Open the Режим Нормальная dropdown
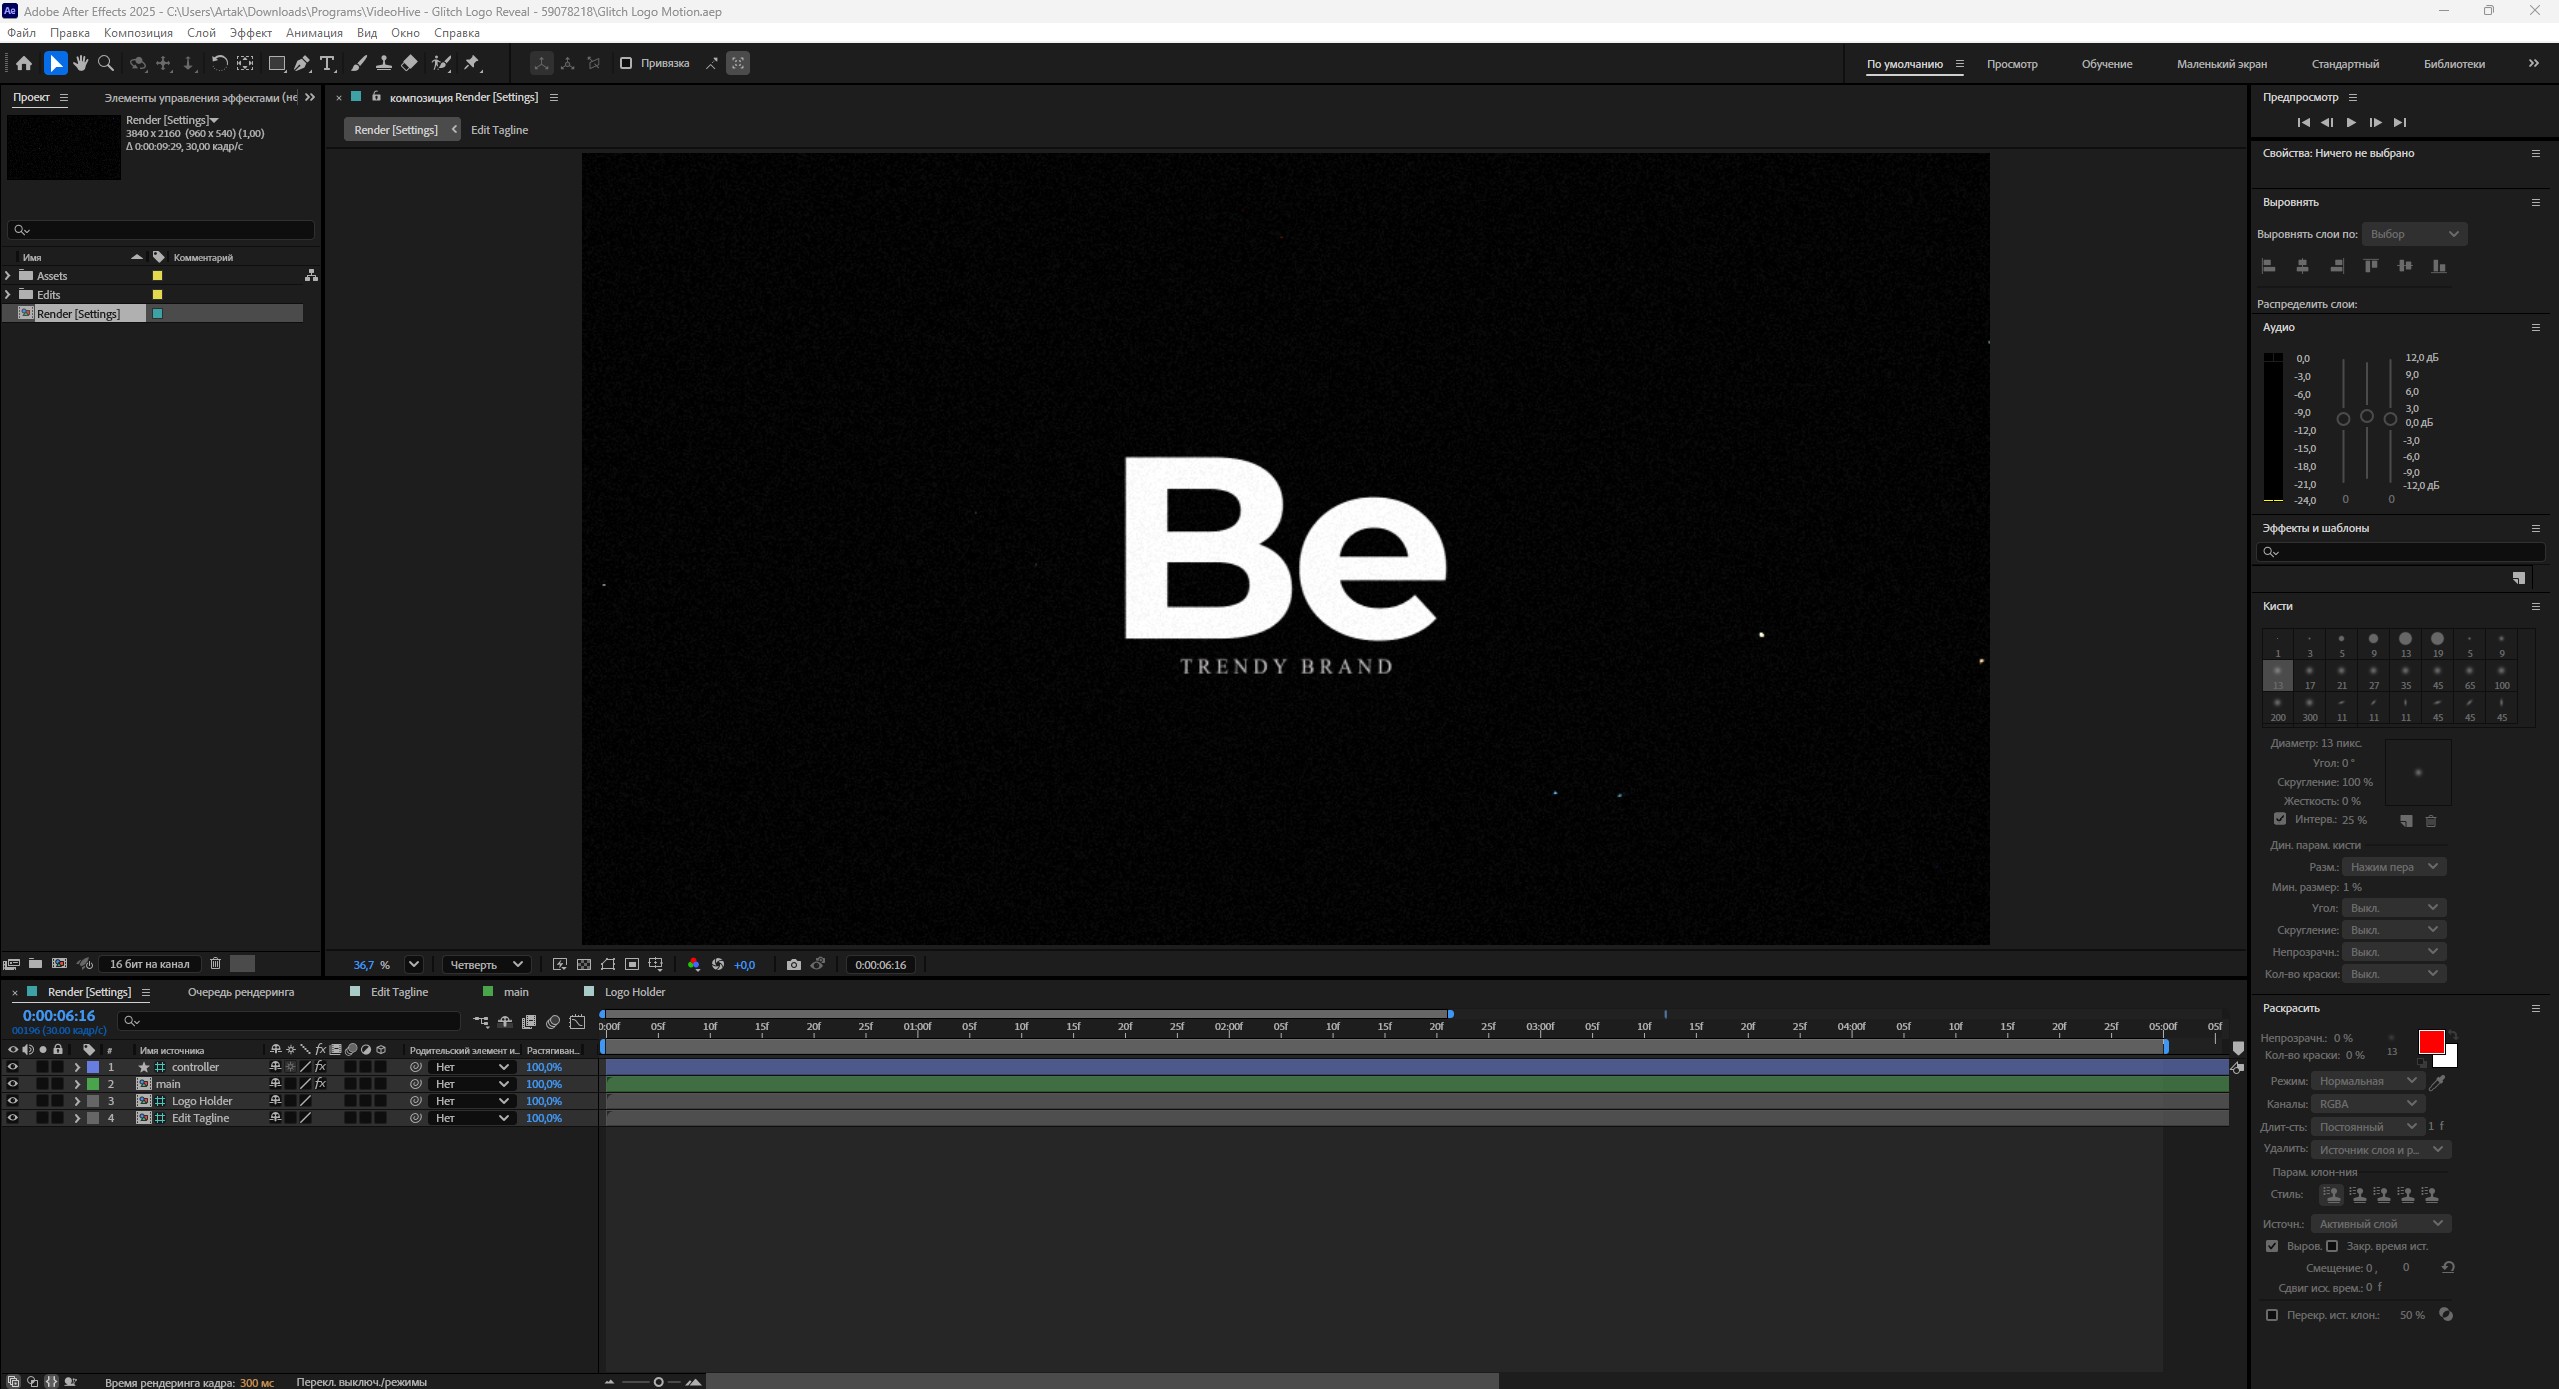This screenshot has height=1389, width=2559. pos(2366,1081)
